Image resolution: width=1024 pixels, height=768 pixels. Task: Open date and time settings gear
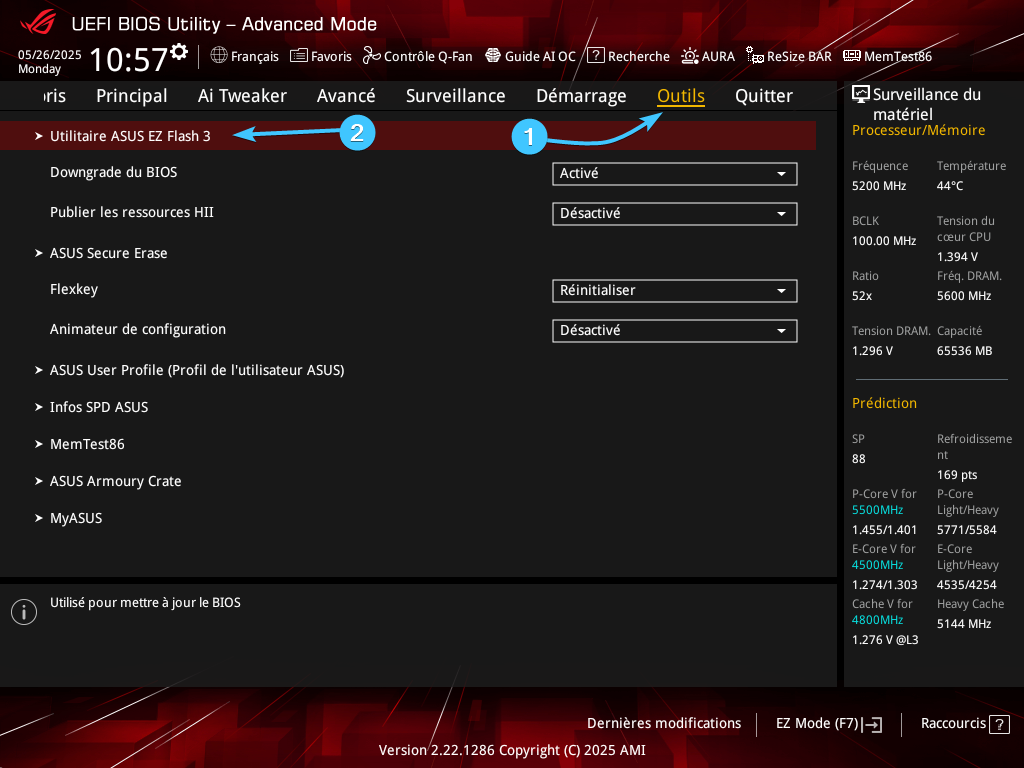point(180,51)
